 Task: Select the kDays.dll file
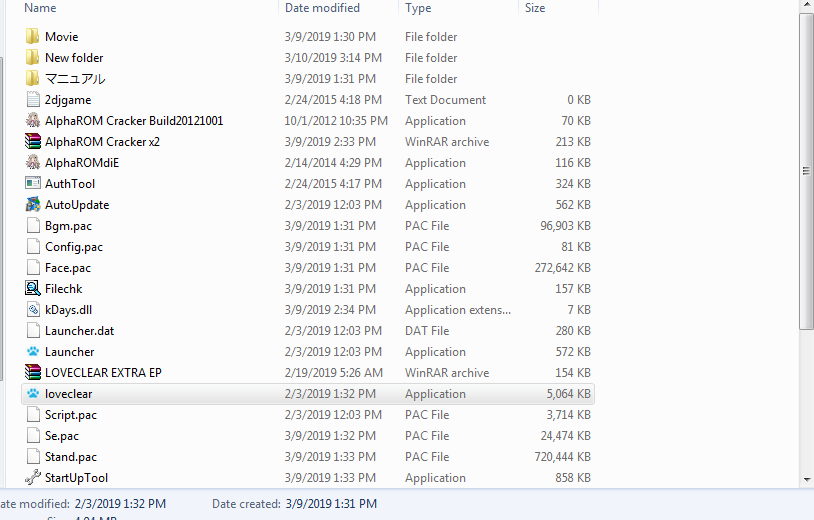pyautogui.click(x=68, y=310)
